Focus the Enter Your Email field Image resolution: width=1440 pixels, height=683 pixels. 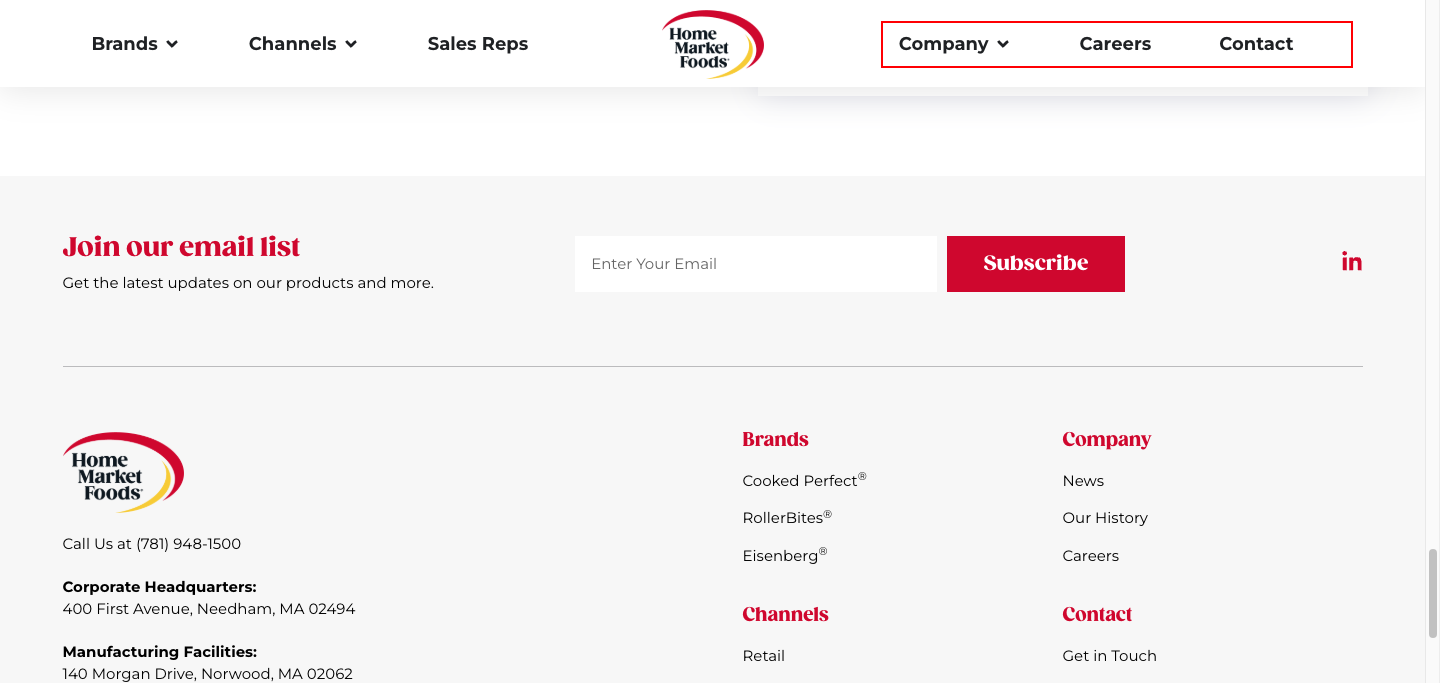755,264
